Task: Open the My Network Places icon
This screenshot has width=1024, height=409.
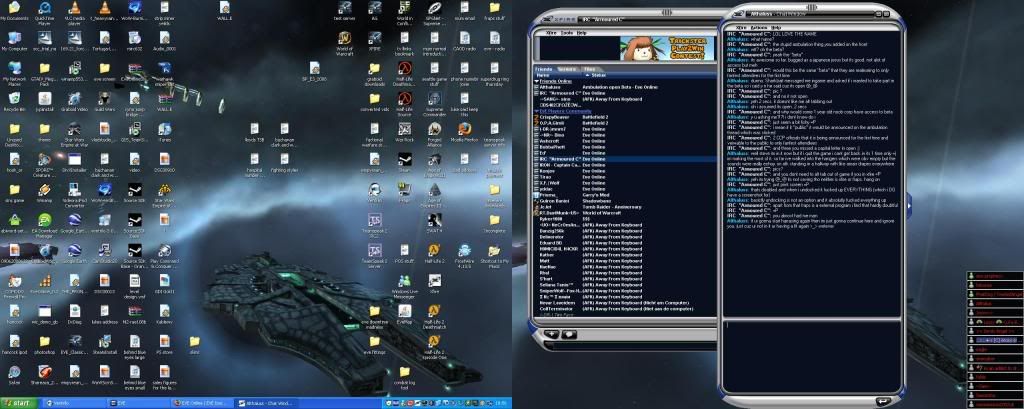Action: 14,72
